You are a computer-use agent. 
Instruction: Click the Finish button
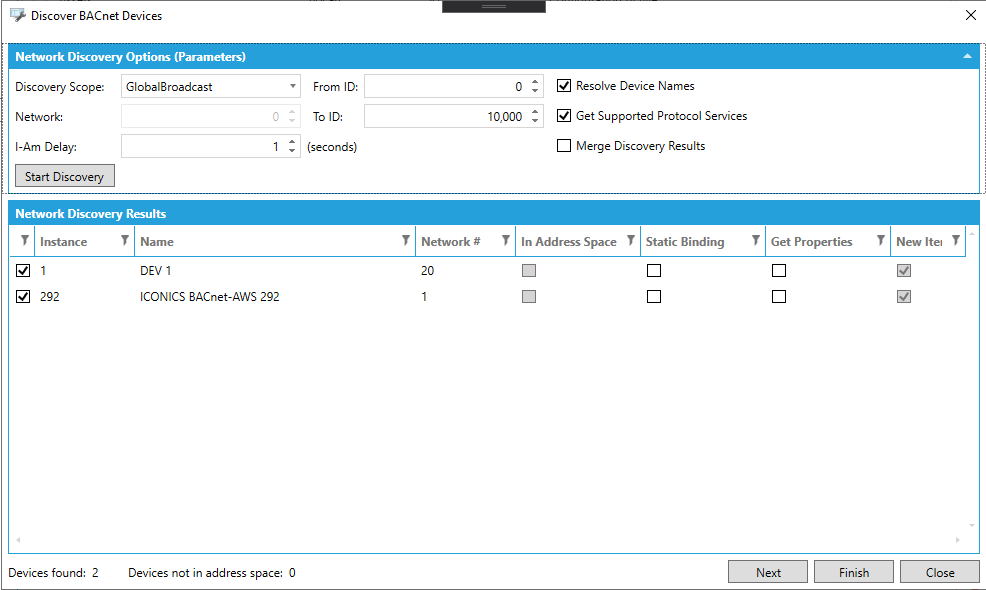coord(854,573)
